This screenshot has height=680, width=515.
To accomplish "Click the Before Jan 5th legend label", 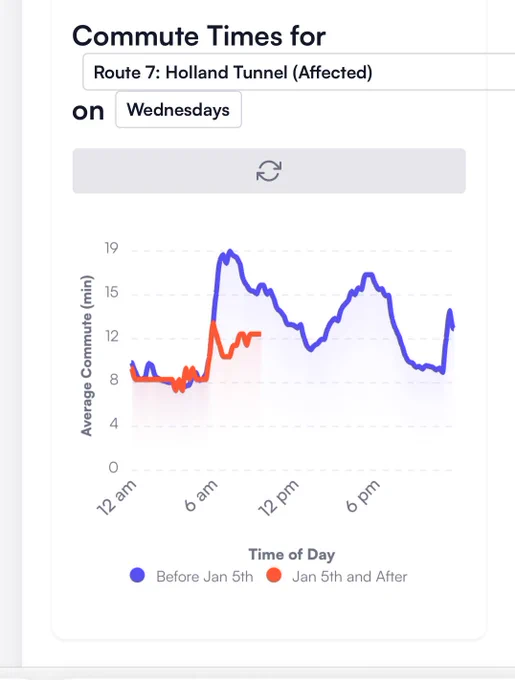I will 205,576.
